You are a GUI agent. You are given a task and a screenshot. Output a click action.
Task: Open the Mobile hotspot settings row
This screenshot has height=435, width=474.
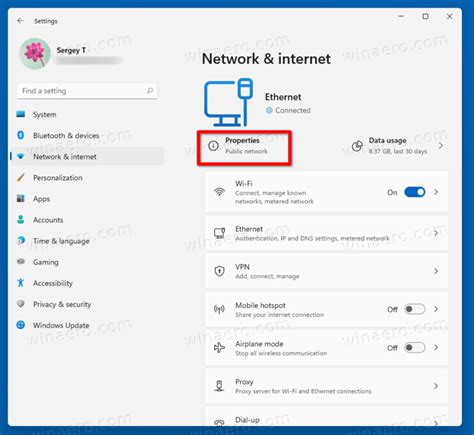coord(326,309)
